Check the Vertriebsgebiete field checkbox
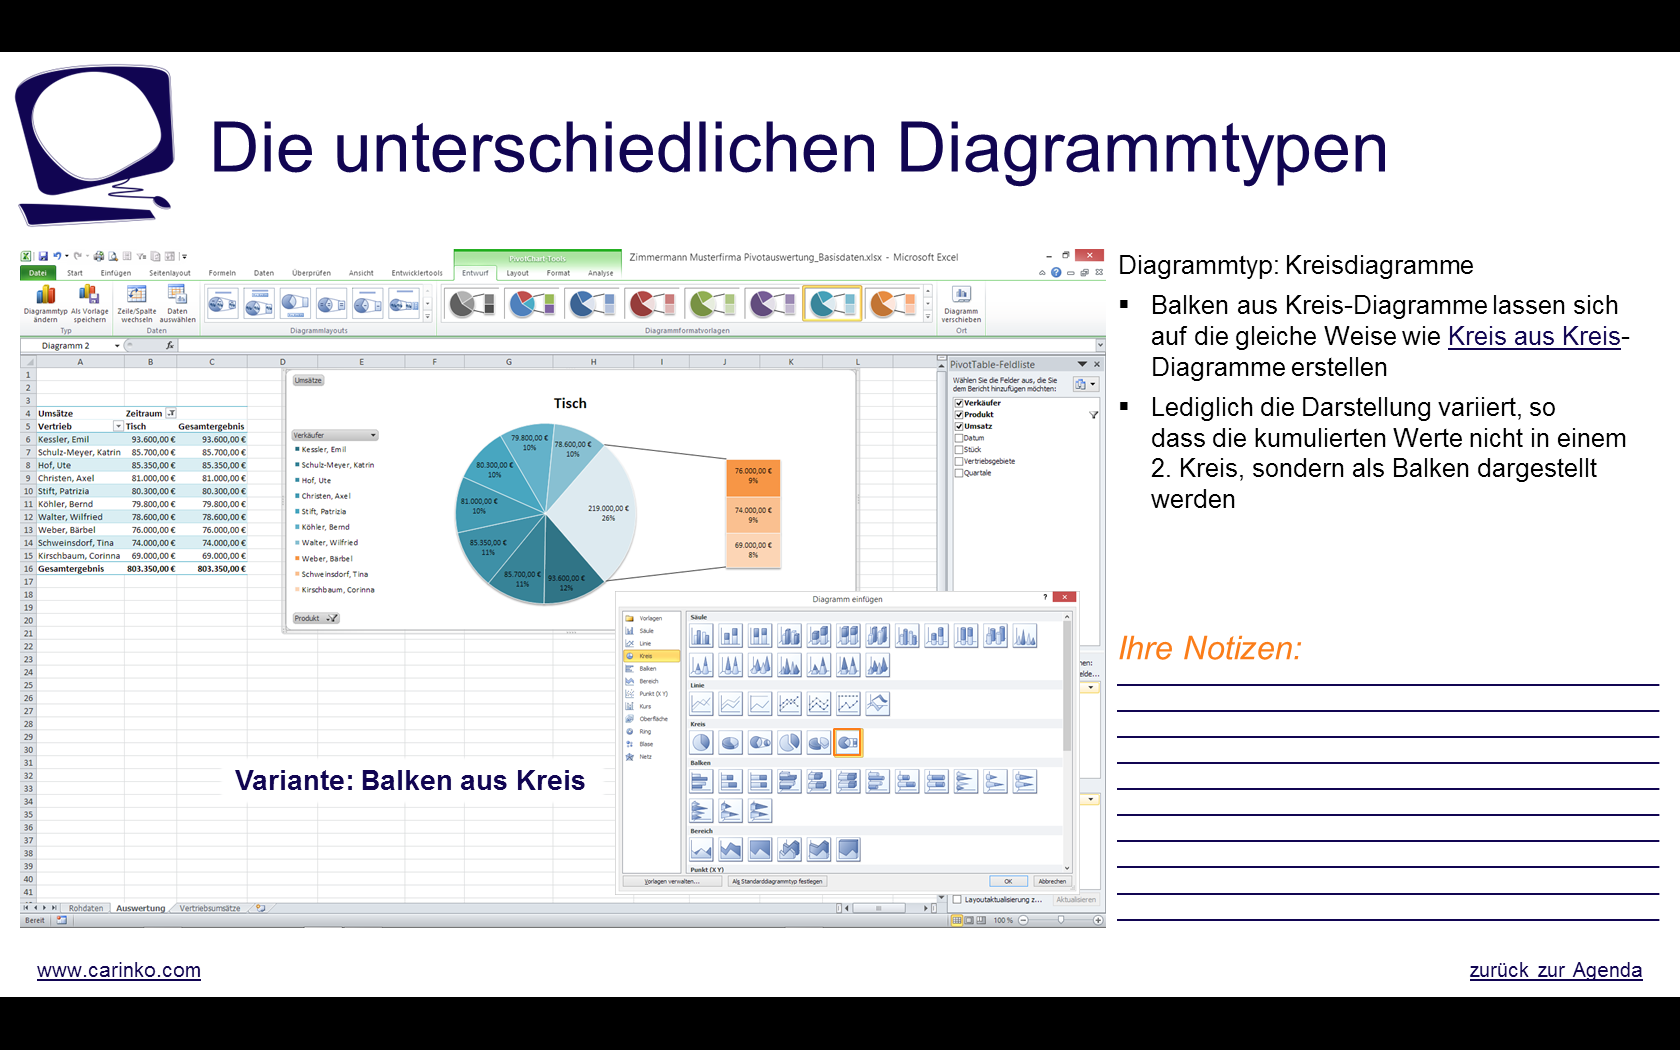 click(x=959, y=461)
